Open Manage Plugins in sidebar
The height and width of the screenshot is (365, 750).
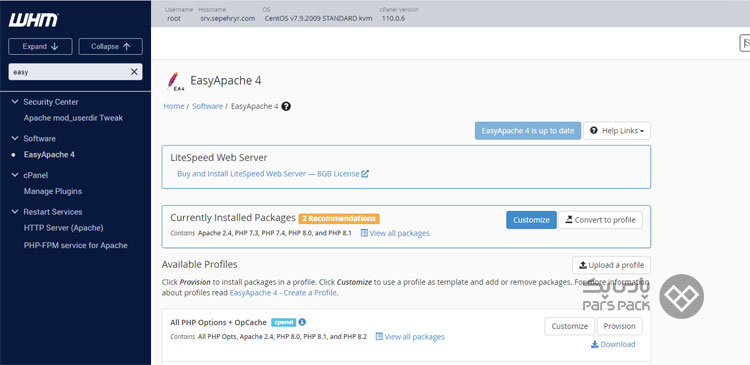pos(53,191)
